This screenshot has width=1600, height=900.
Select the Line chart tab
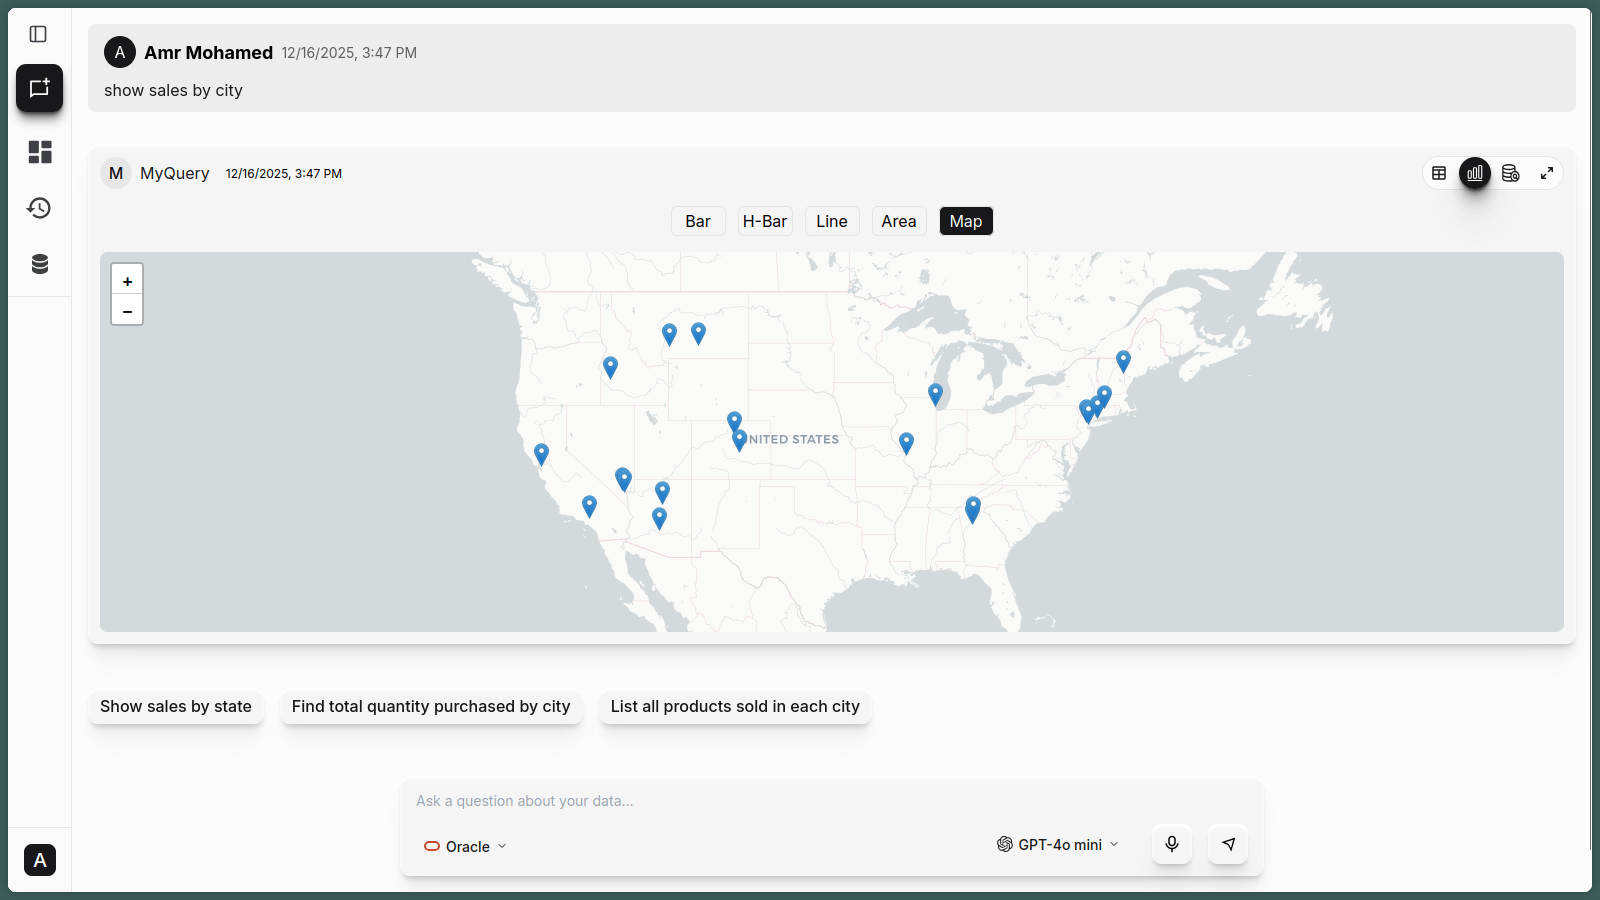[831, 221]
